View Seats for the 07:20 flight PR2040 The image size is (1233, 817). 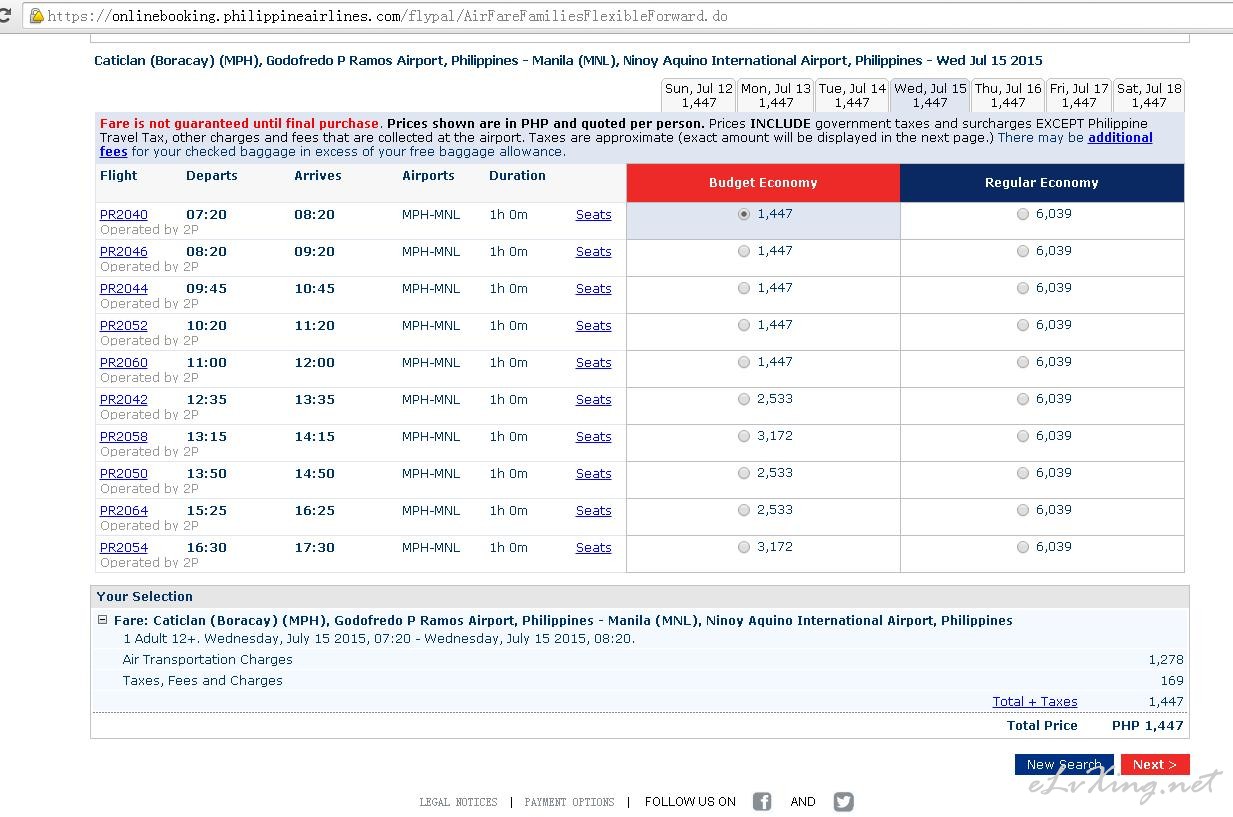click(x=593, y=215)
